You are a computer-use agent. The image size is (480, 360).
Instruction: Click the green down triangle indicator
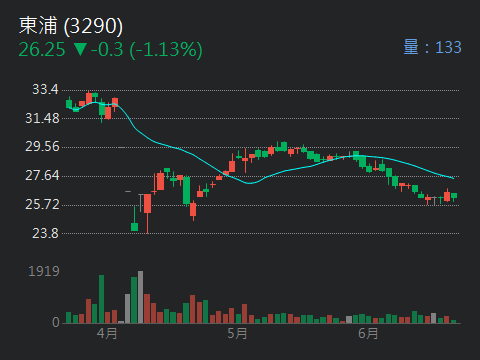pos(80,49)
